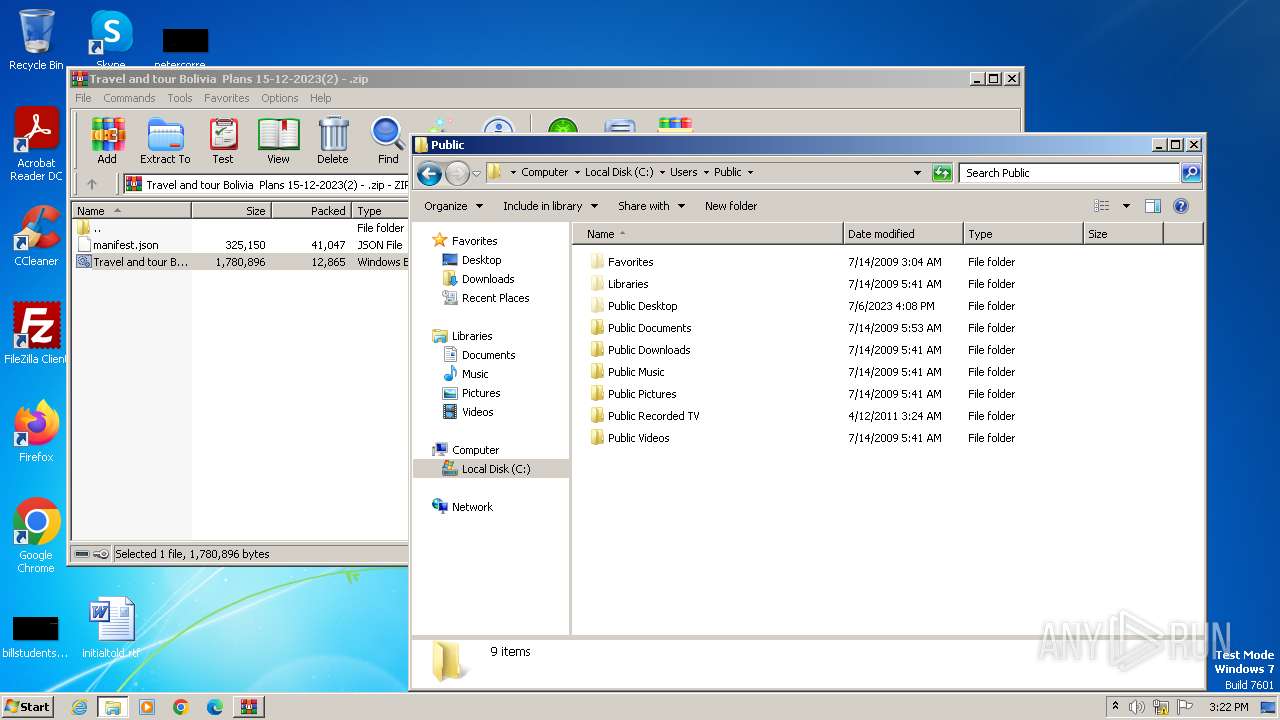This screenshot has width=1280, height=720.
Task: Select initialtold.rtf document on desktop
Action: pyautogui.click(x=110, y=628)
